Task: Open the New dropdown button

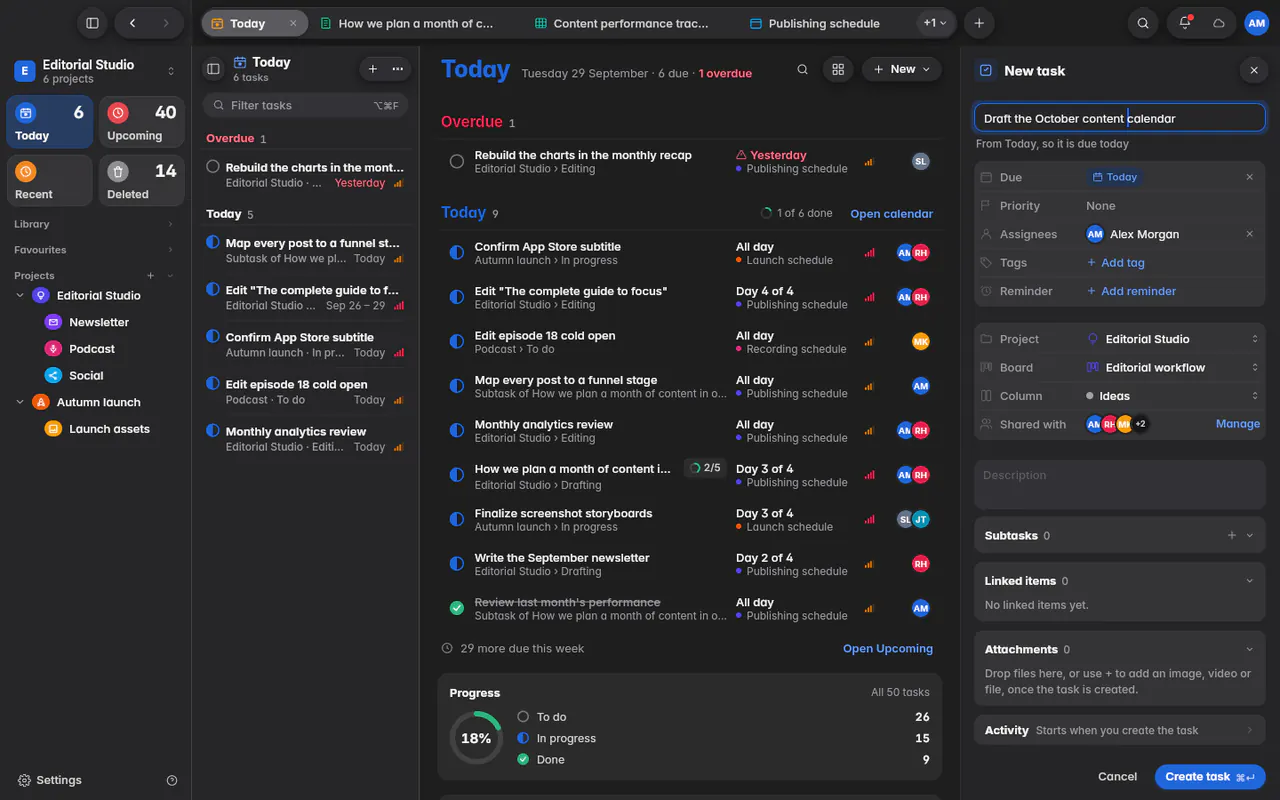Action: [x=902, y=69]
